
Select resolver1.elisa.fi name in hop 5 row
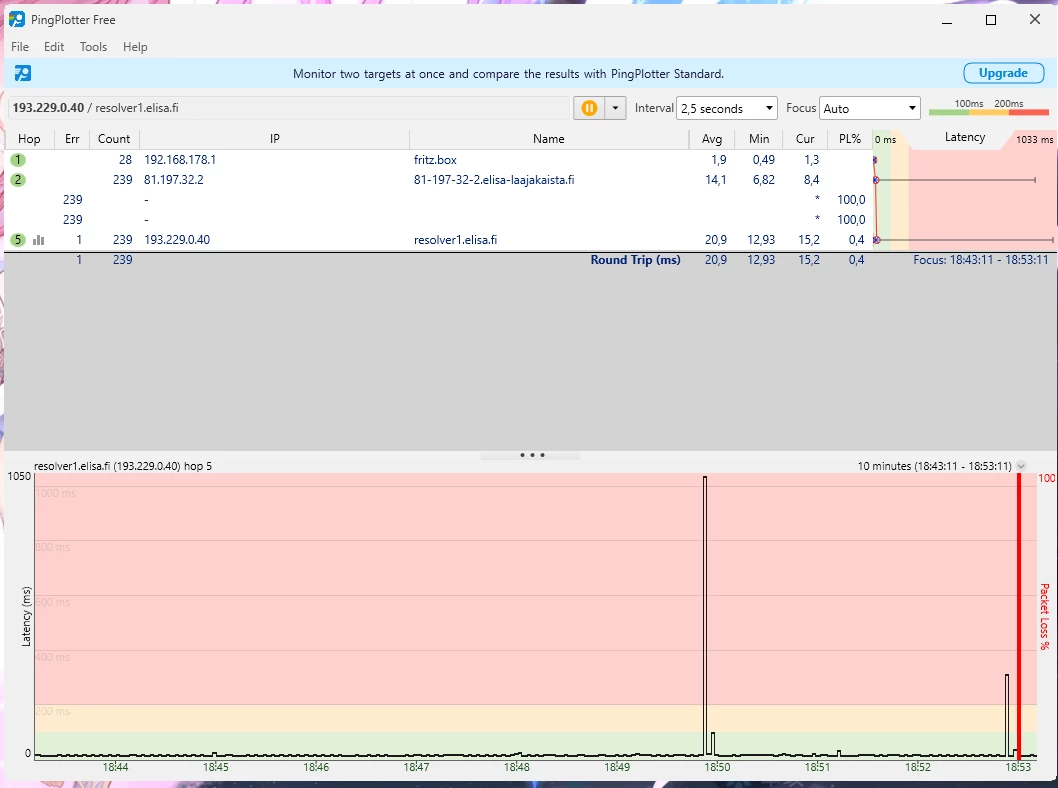pyautogui.click(x=455, y=240)
